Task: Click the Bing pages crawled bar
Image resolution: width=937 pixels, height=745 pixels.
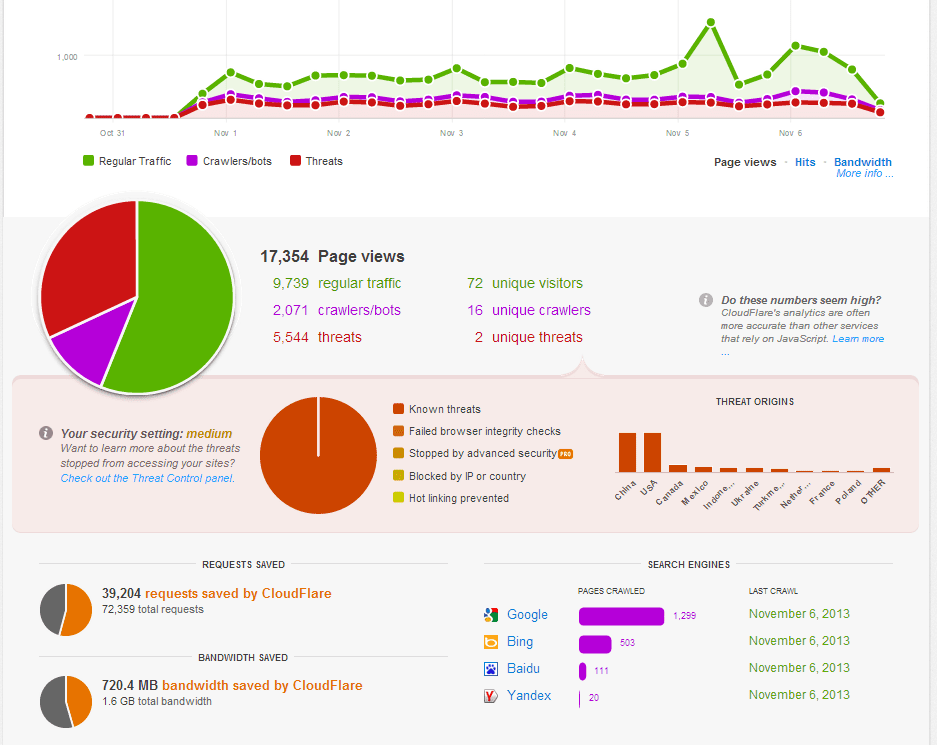Action: point(595,643)
